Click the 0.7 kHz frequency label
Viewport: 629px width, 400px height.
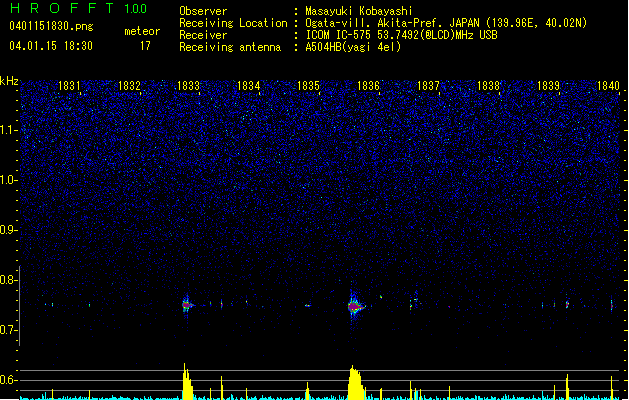8,330
